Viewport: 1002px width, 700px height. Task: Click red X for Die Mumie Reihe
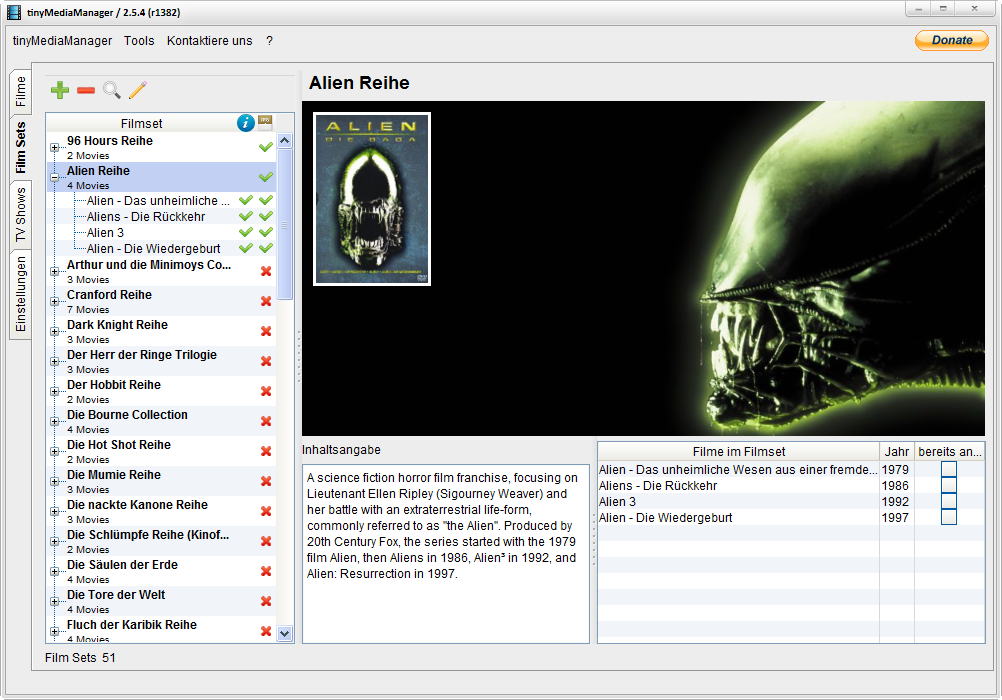coord(266,481)
